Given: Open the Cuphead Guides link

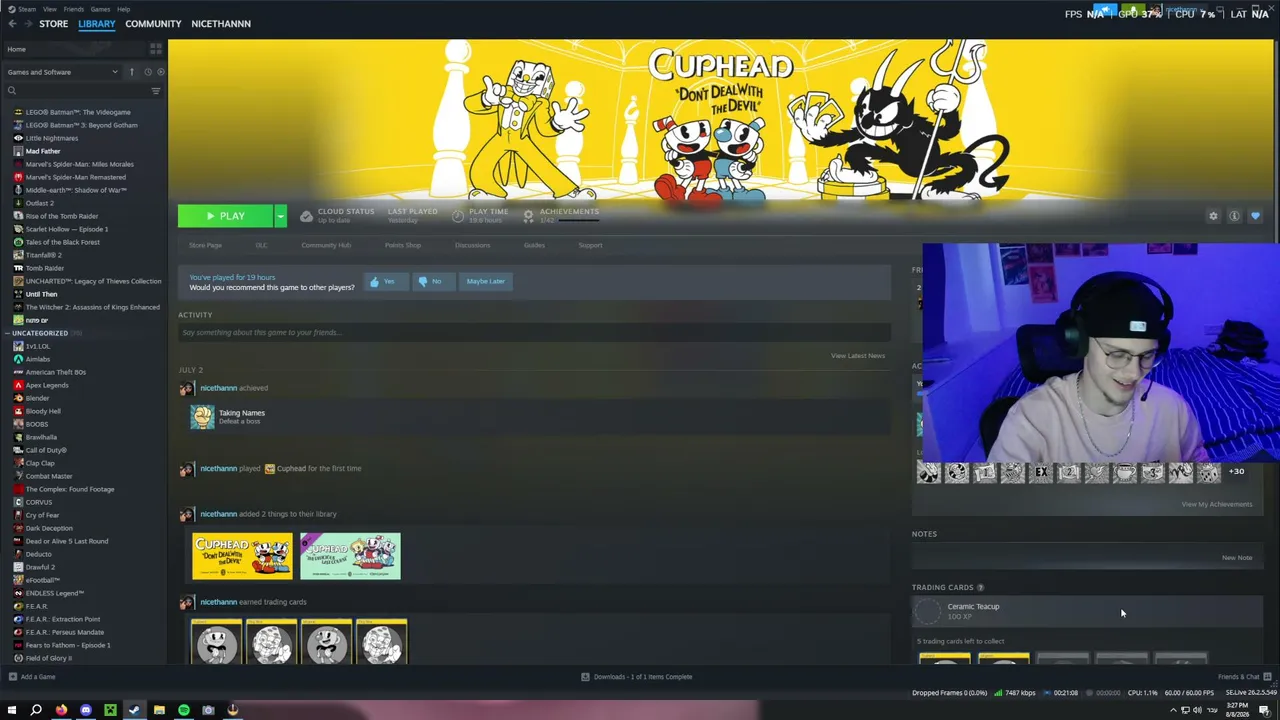Looking at the screenshot, I should (534, 245).
